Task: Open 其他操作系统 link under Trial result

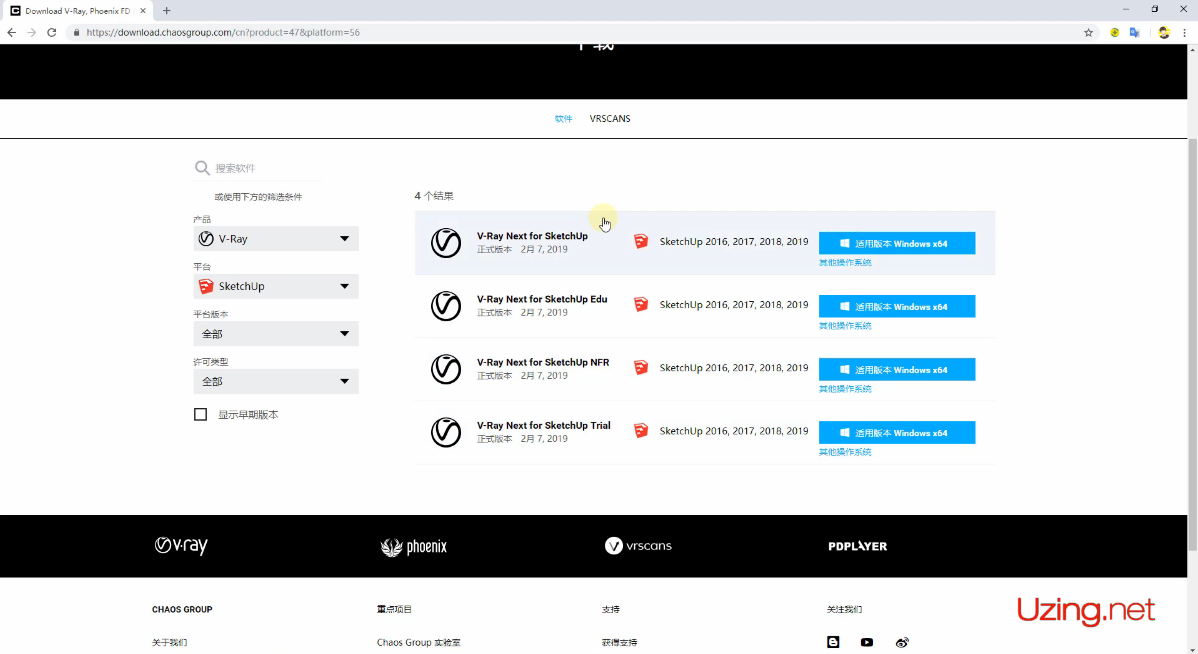Action: pyautogui.click(x=845, y=452)
